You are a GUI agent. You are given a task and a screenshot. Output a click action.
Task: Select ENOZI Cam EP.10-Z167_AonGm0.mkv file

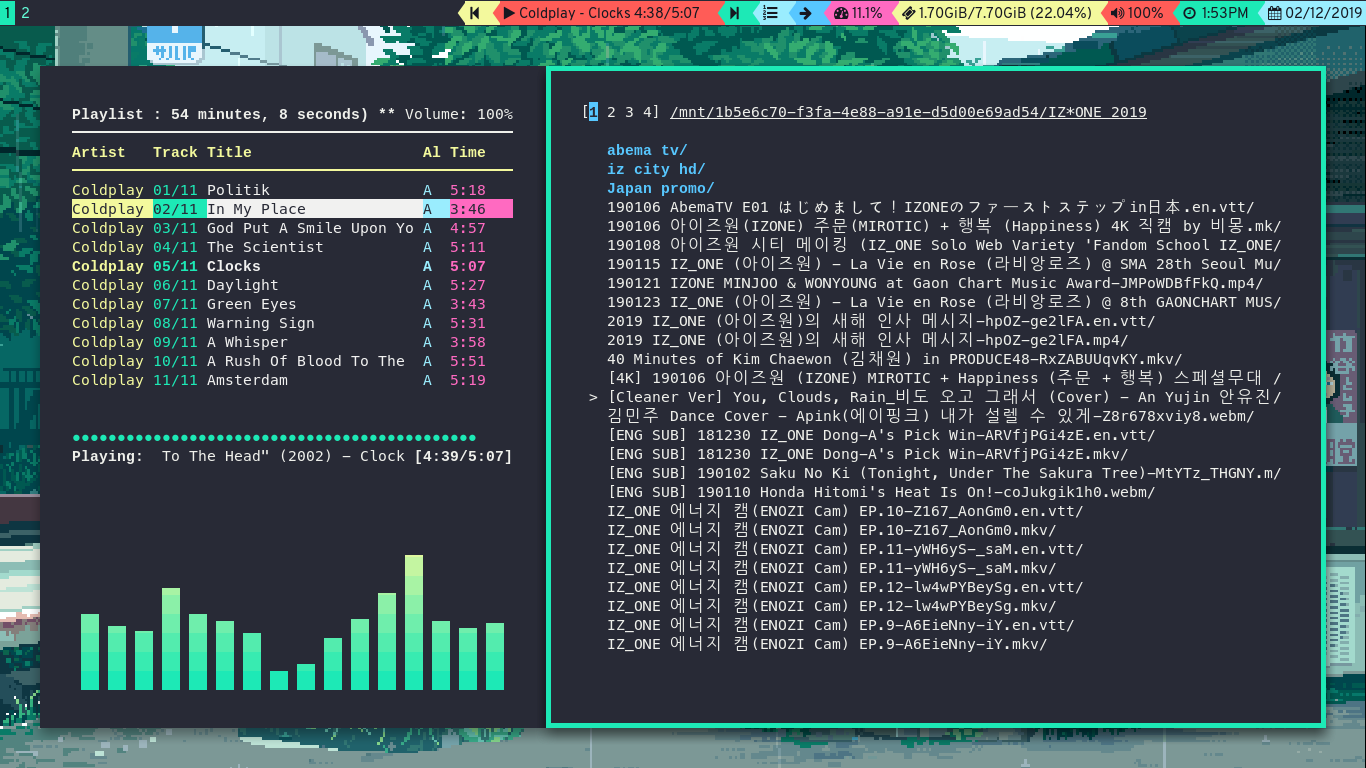click(831, 530)
